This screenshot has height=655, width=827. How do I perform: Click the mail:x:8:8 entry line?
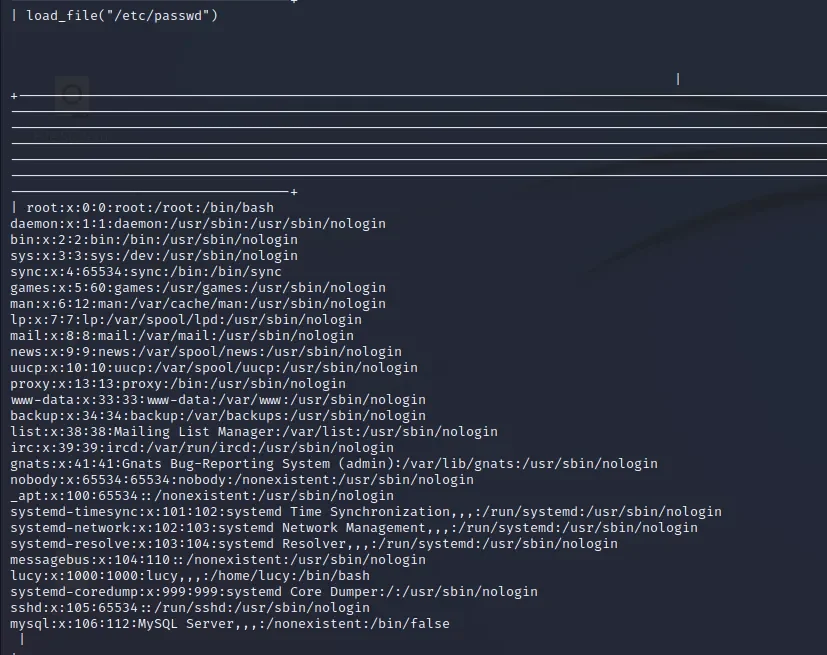(181, 336)
